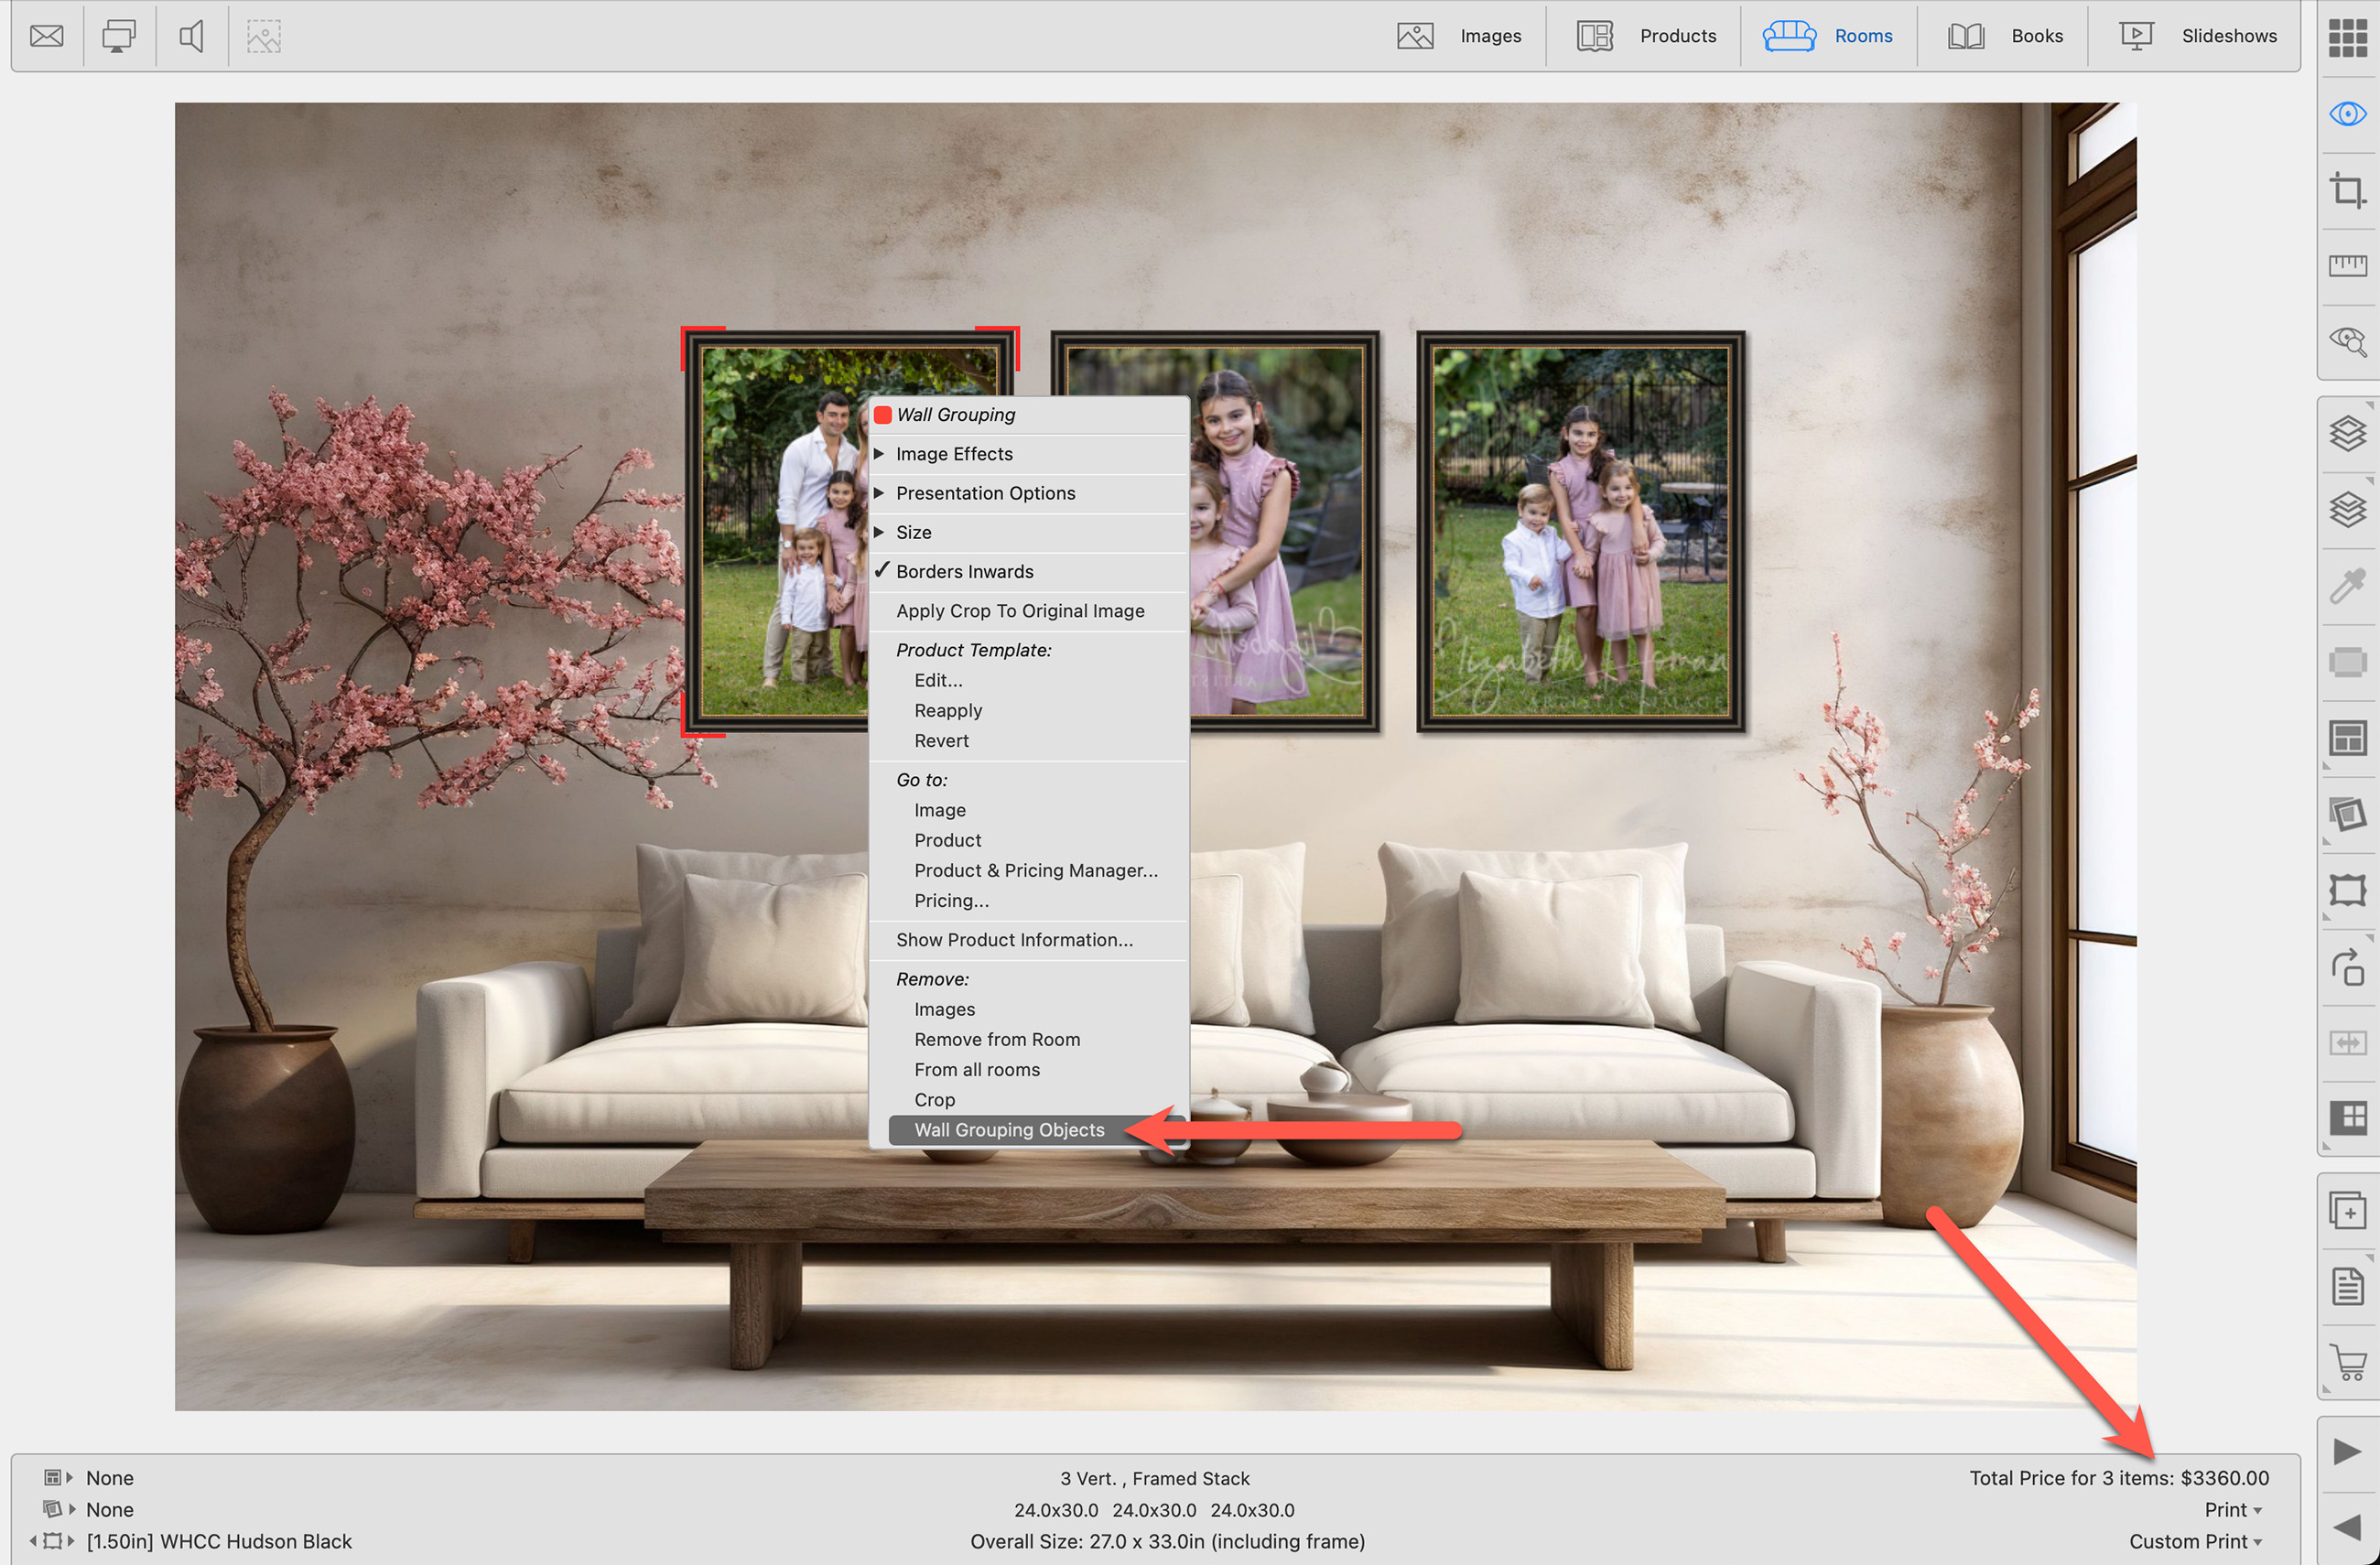
Task: Choose Wall Grouping Objects menu item
Action: [x=1008, y=1130]
